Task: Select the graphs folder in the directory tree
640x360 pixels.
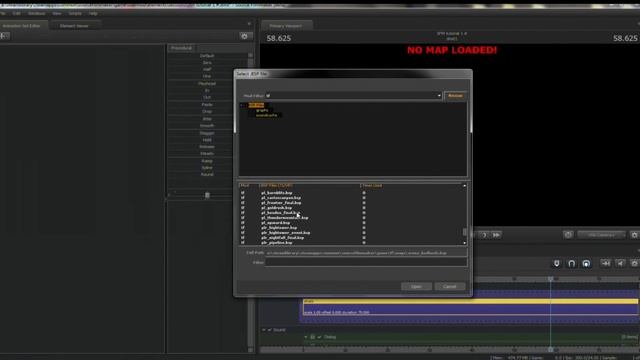Action: tap(262, 110)
